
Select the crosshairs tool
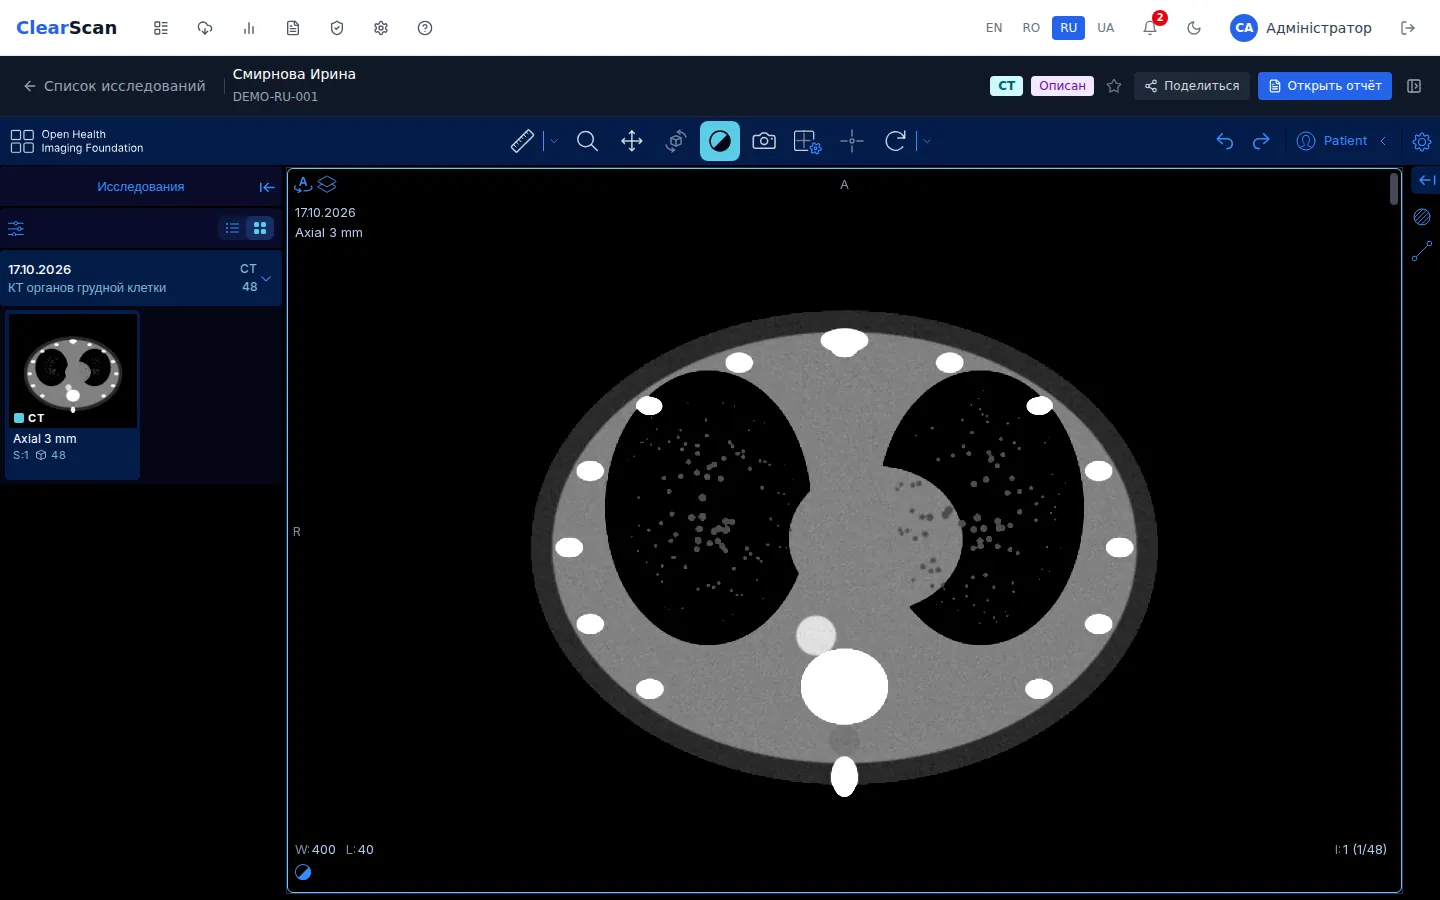pyautogui.click(x=852, y=141)
